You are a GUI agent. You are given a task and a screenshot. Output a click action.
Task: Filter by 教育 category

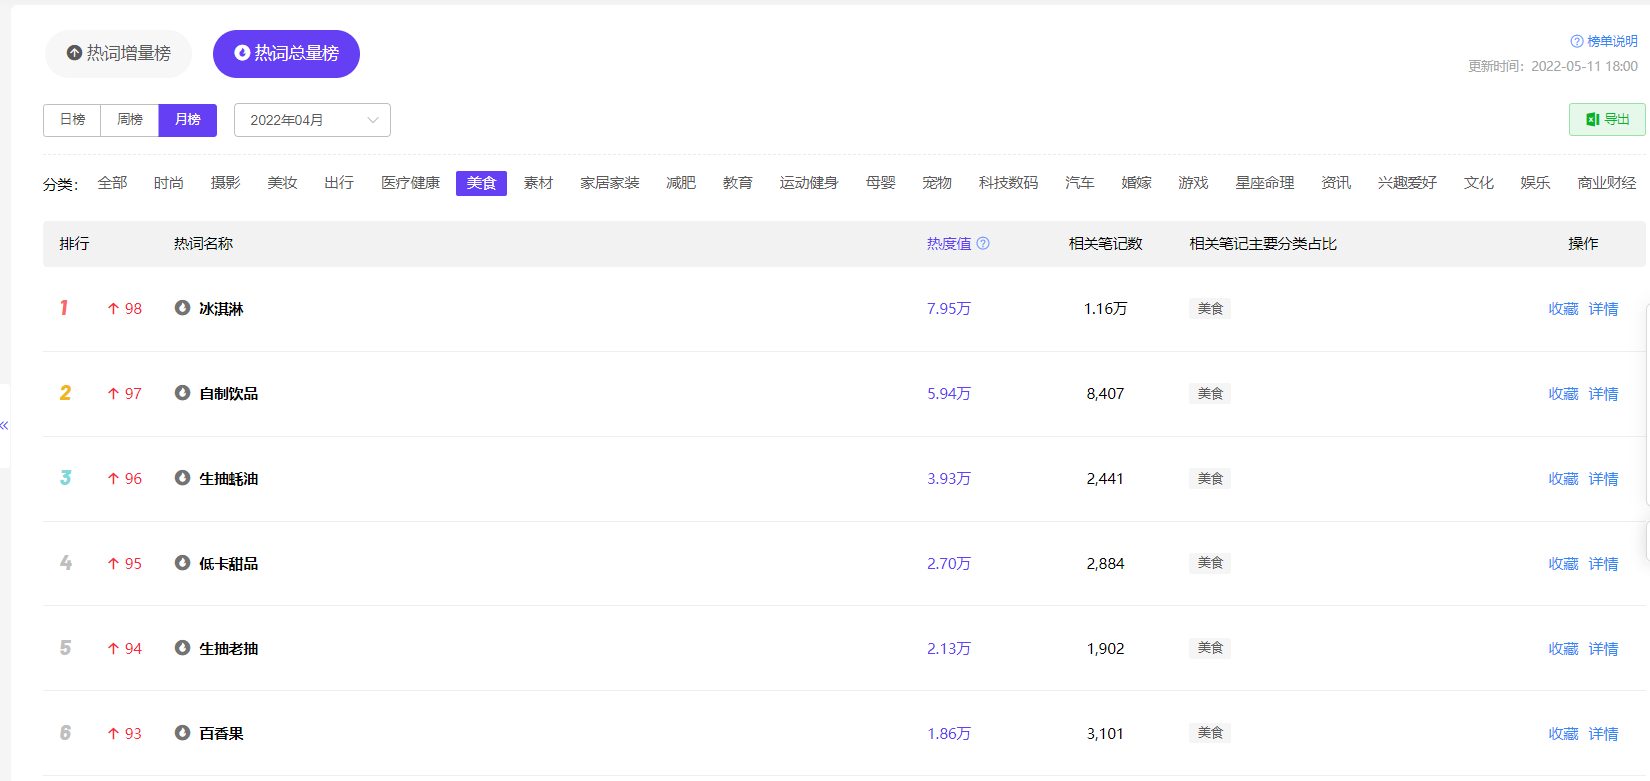tap(738, 183)
